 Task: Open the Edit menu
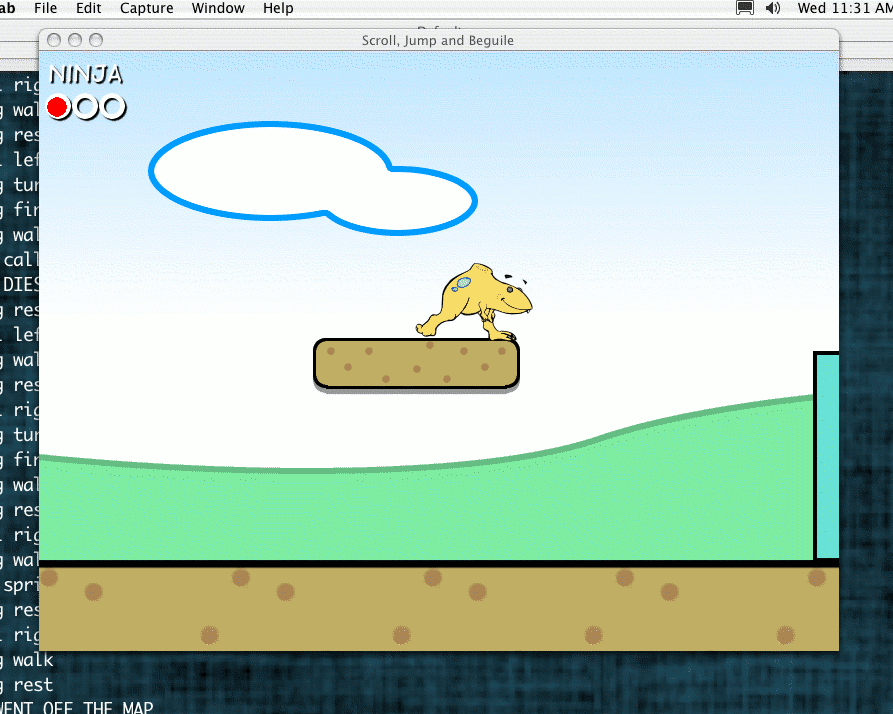tap(89, 8)
